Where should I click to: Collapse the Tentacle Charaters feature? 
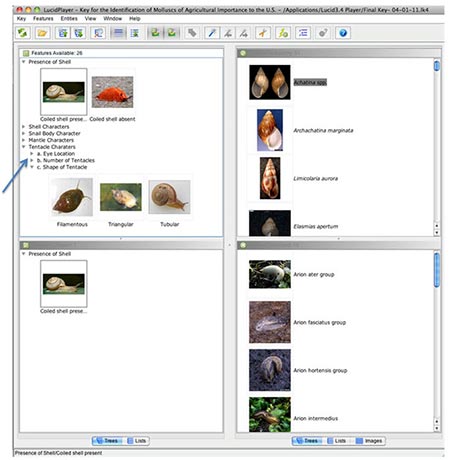(x=24, y=147)
